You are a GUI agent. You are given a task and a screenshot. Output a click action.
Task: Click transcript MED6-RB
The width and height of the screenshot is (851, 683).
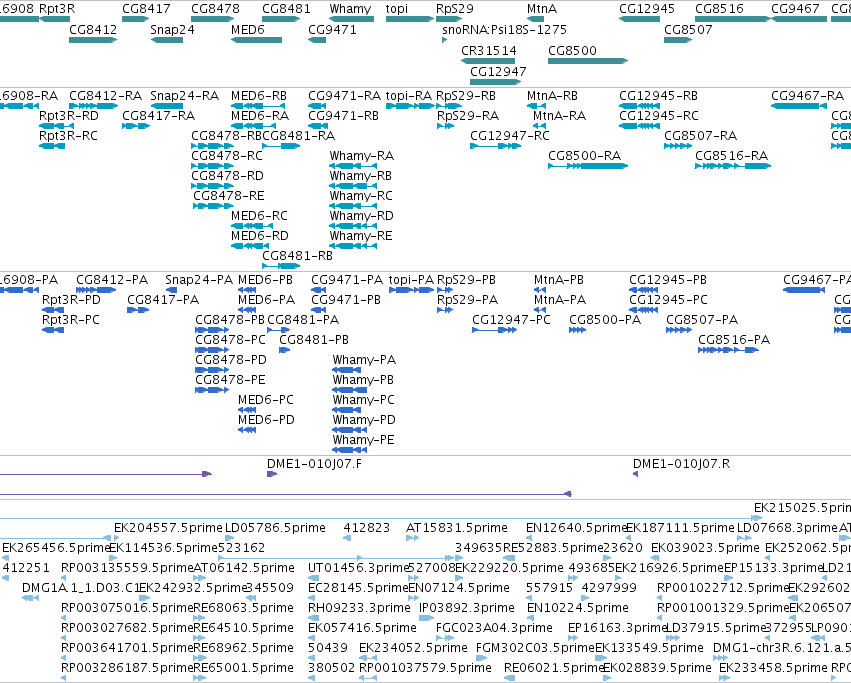tap(258, 96)
